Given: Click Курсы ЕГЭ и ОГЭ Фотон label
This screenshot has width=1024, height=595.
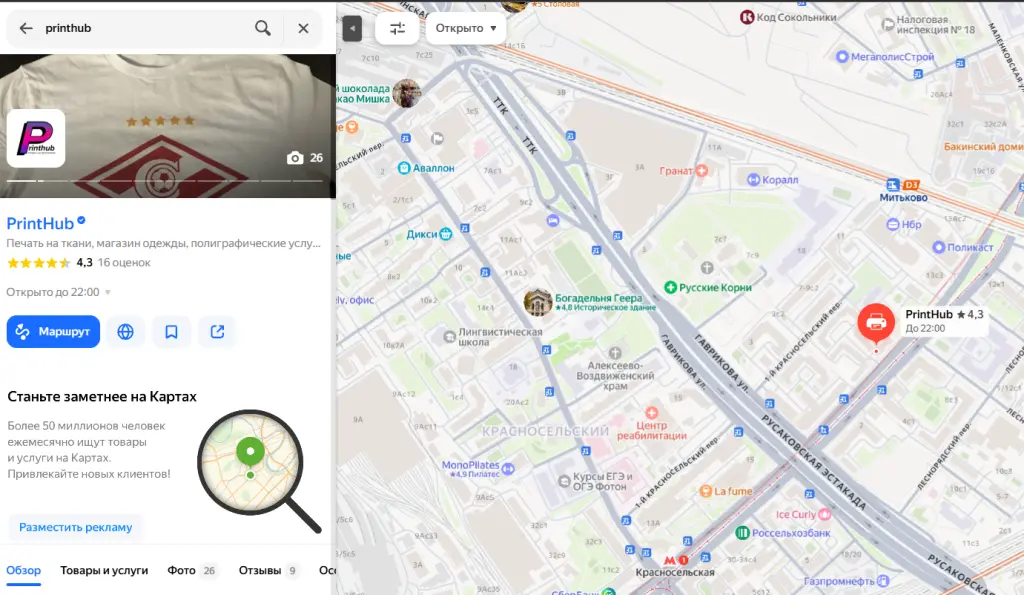Looking at the screenshot, I should [603, 481].
